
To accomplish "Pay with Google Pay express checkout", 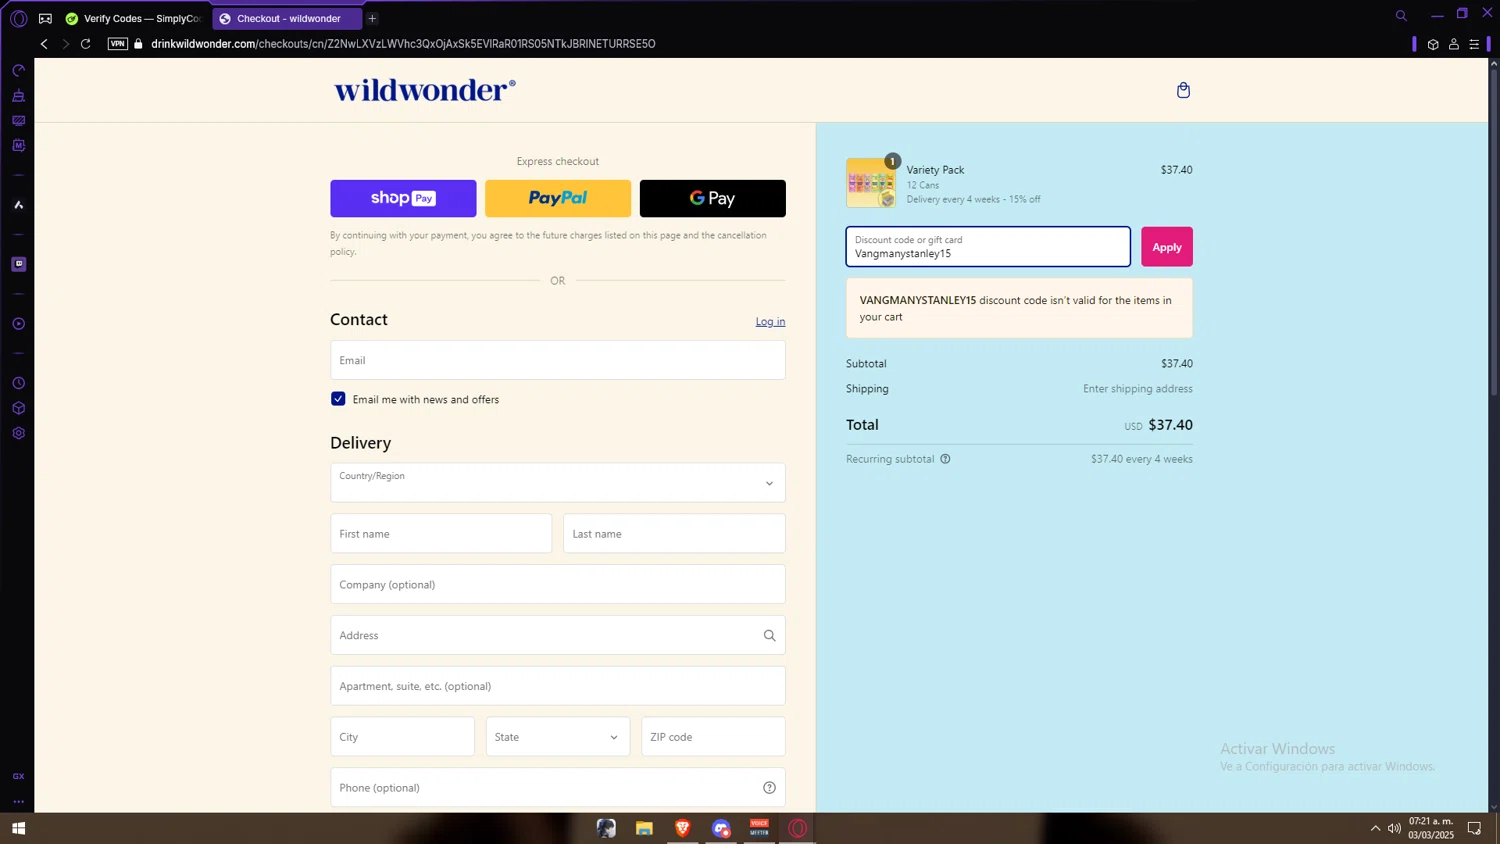I will coord(712,198).
